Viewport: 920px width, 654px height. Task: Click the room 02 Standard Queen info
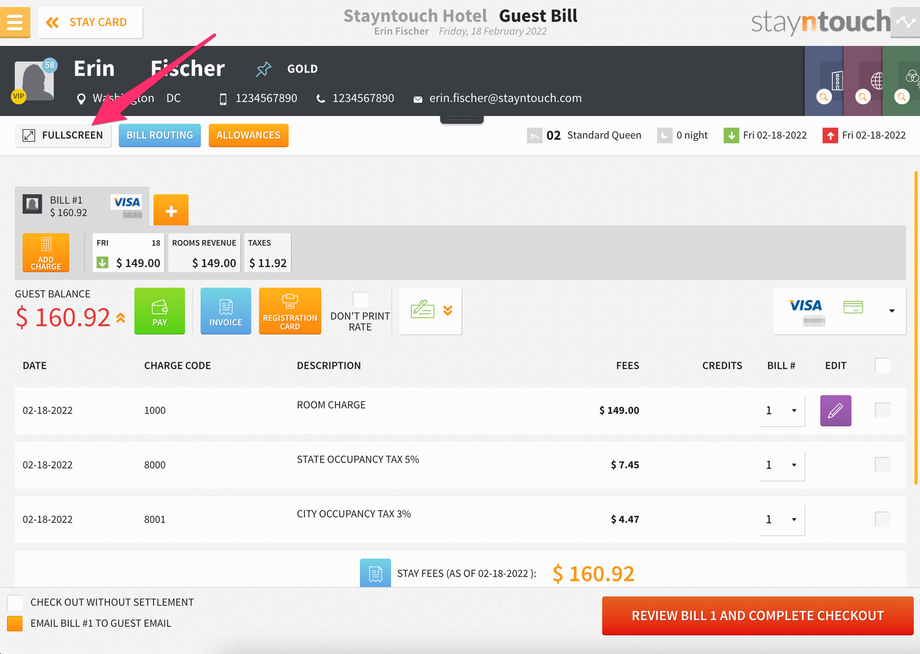[584, 135]
